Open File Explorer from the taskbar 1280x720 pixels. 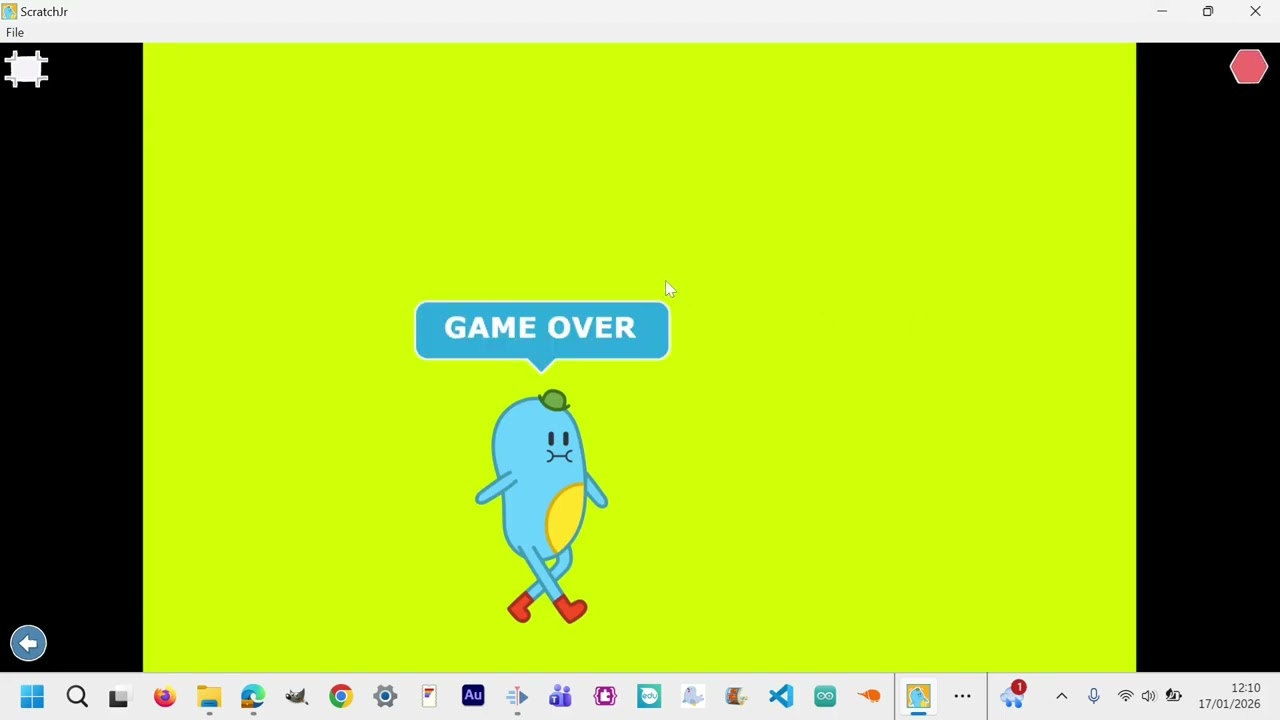[209, 696]
